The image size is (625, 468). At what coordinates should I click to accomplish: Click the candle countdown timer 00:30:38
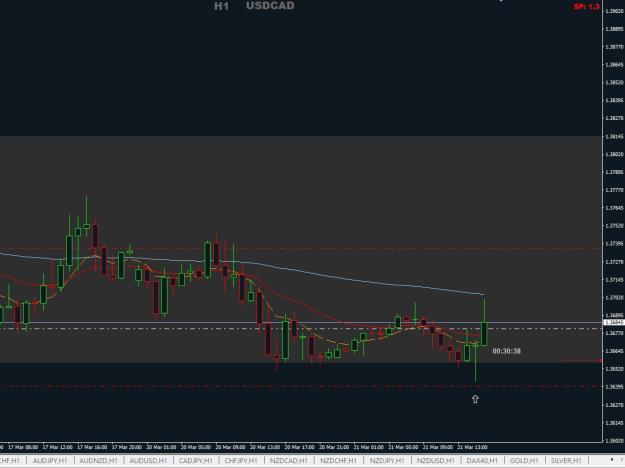click(x=506, y=351)
